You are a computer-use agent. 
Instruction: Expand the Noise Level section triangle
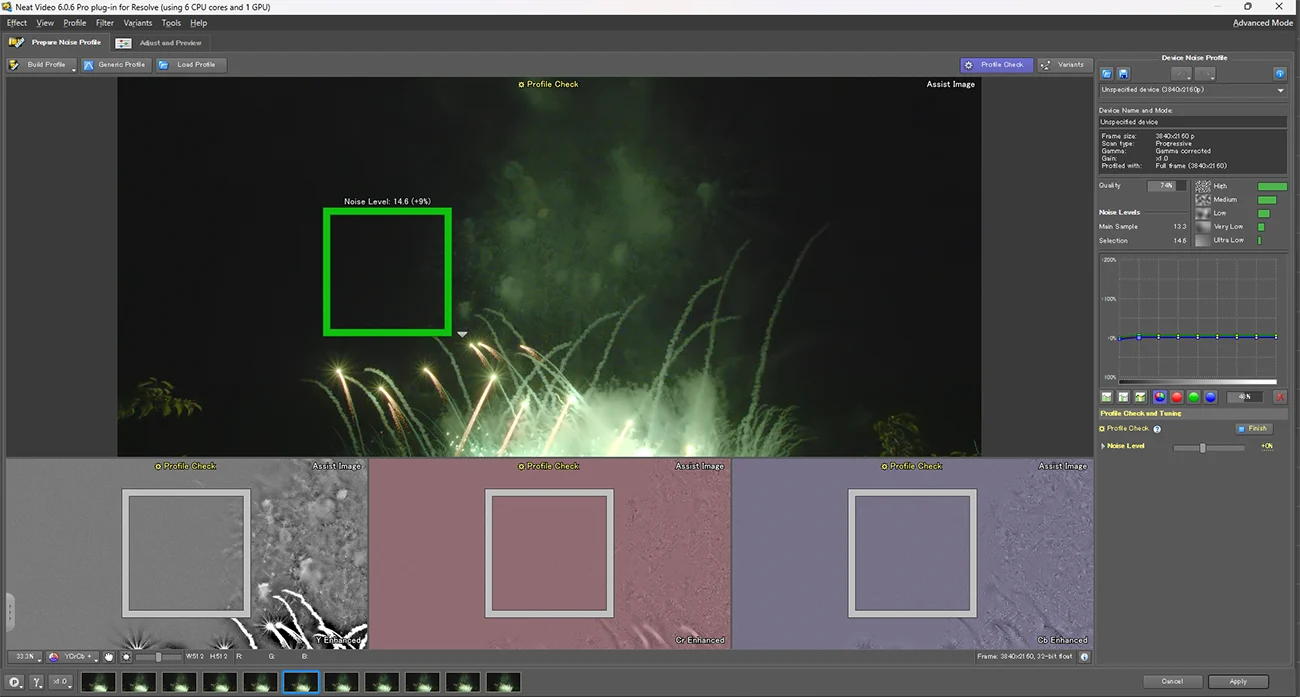(1103, 446)
